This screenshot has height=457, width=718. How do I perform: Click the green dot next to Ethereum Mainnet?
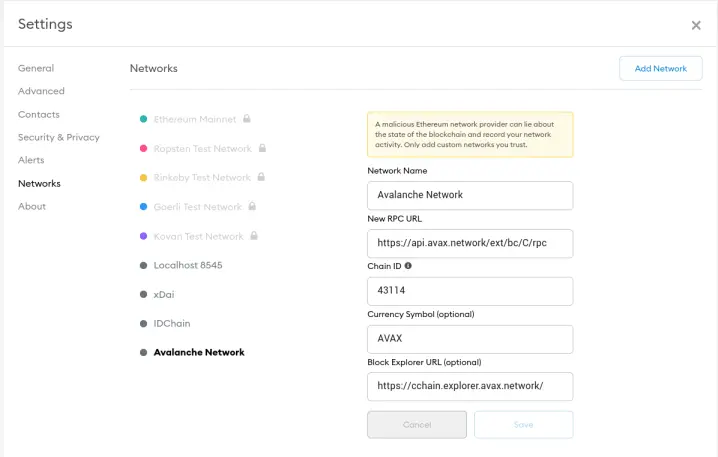143,119
